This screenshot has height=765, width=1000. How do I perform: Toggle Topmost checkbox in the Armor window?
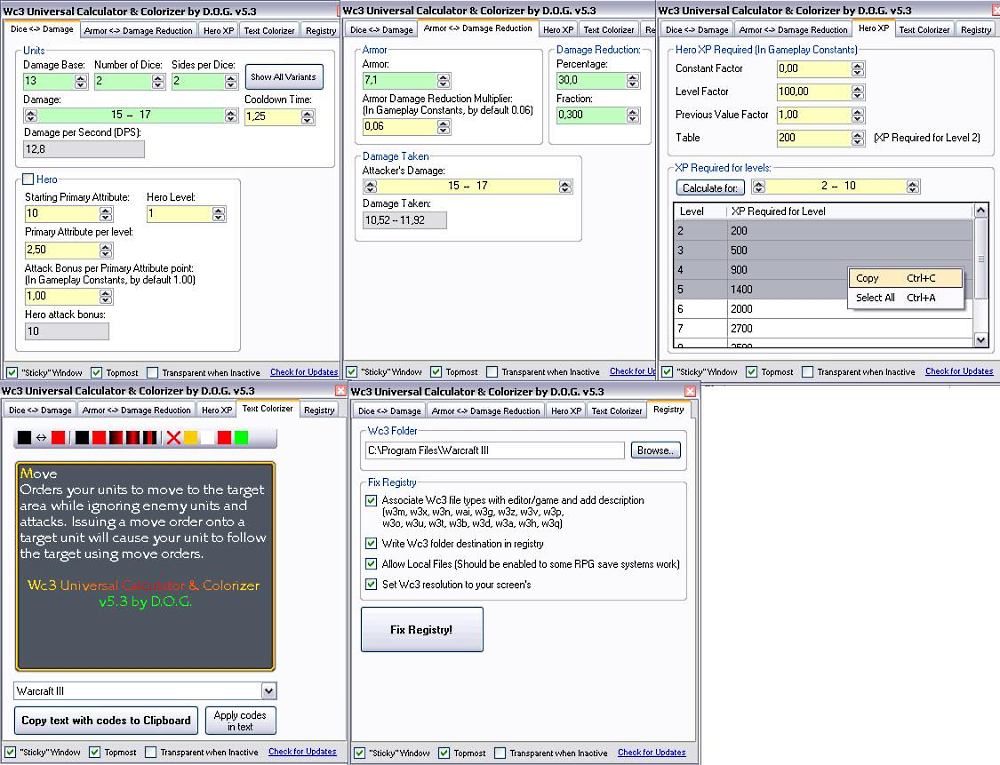click(436, 372)
